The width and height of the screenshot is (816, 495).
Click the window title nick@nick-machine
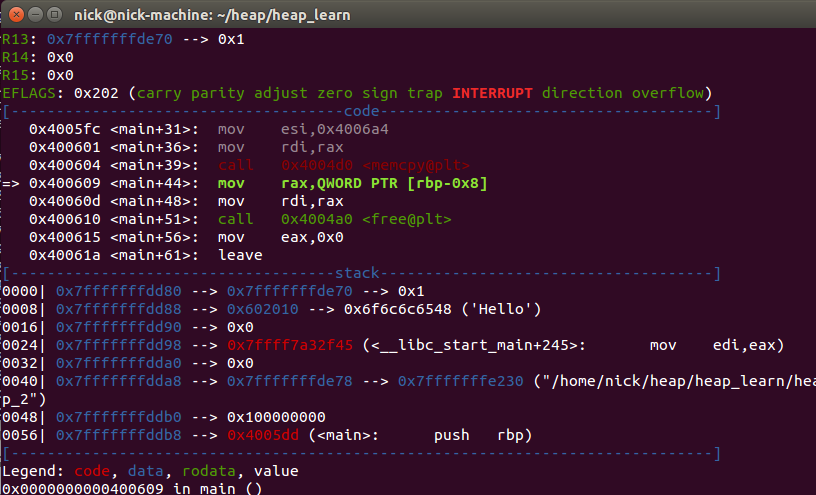click(x=212, y=15)
